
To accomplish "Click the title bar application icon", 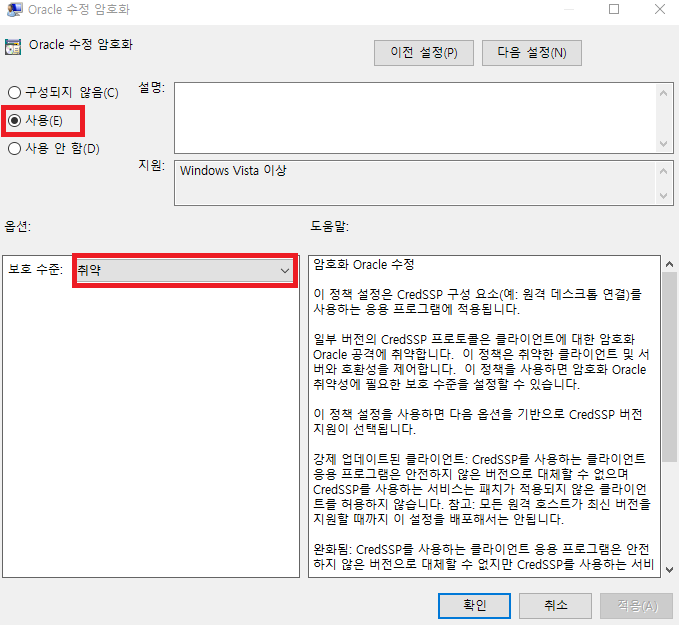I will [15, 9].
